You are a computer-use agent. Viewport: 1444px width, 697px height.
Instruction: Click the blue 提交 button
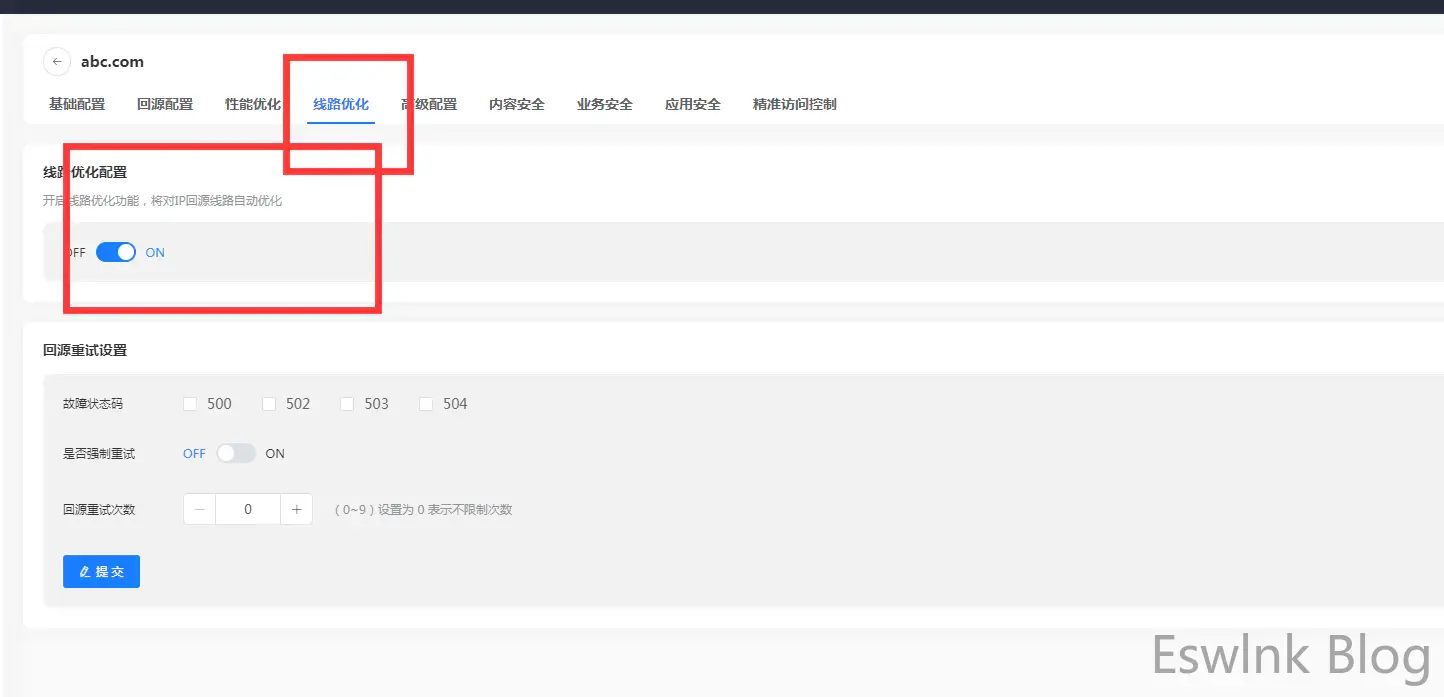point(101,572)
